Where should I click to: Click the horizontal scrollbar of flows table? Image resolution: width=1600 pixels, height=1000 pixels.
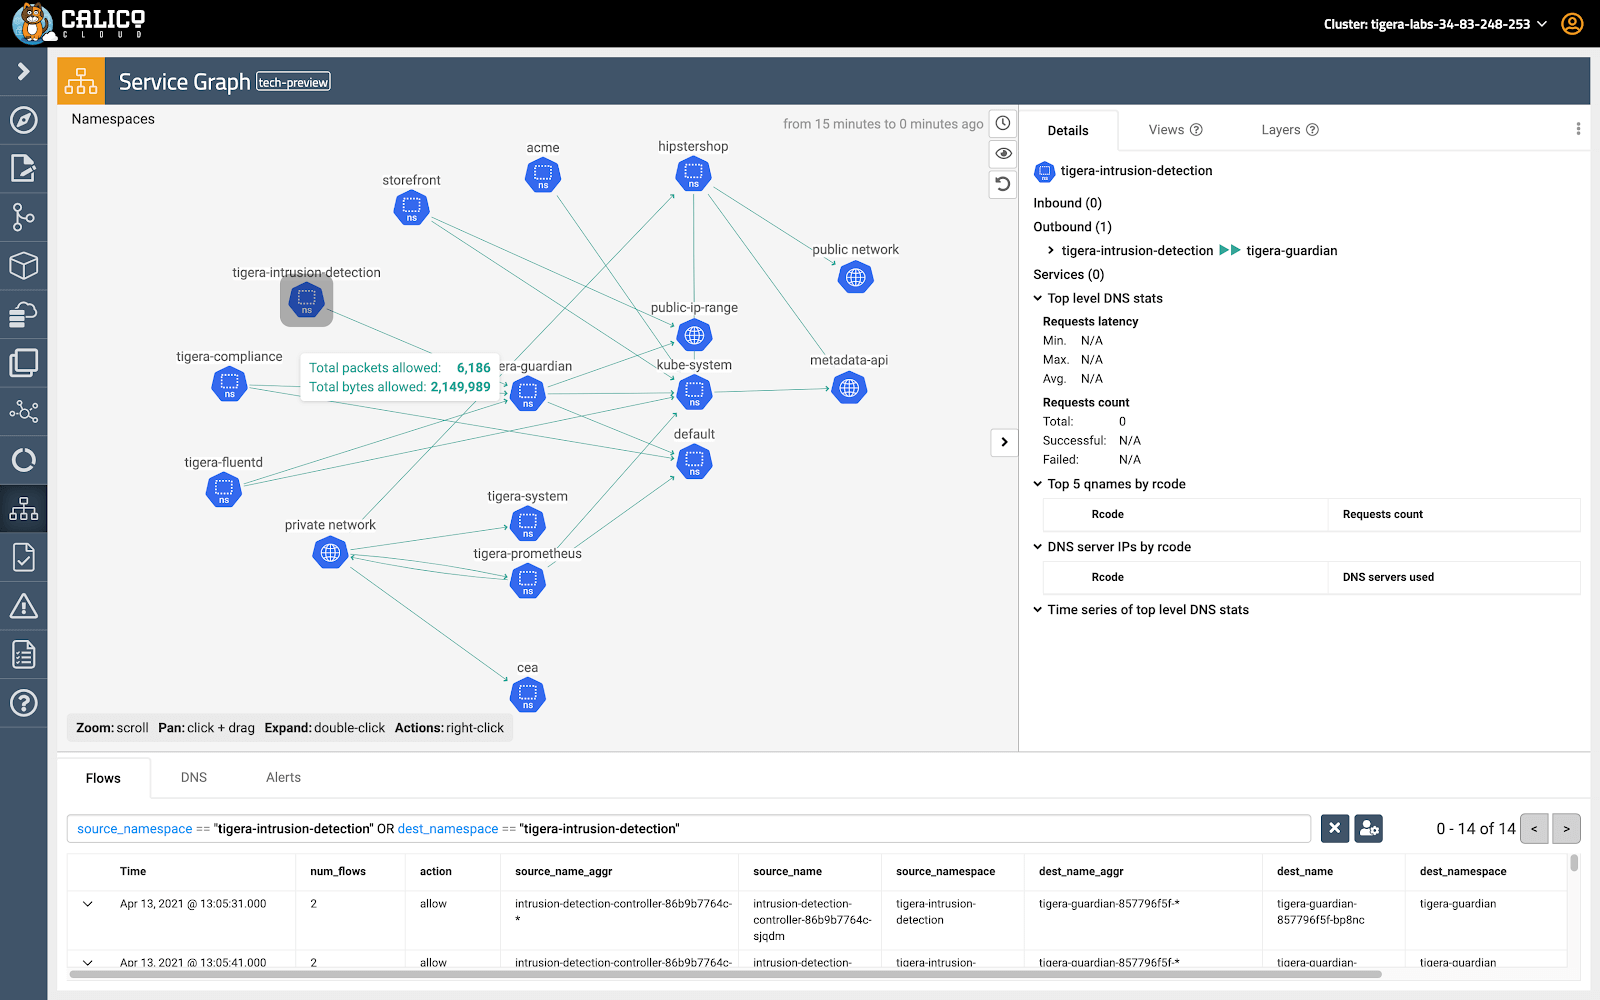tap(725, 974)
